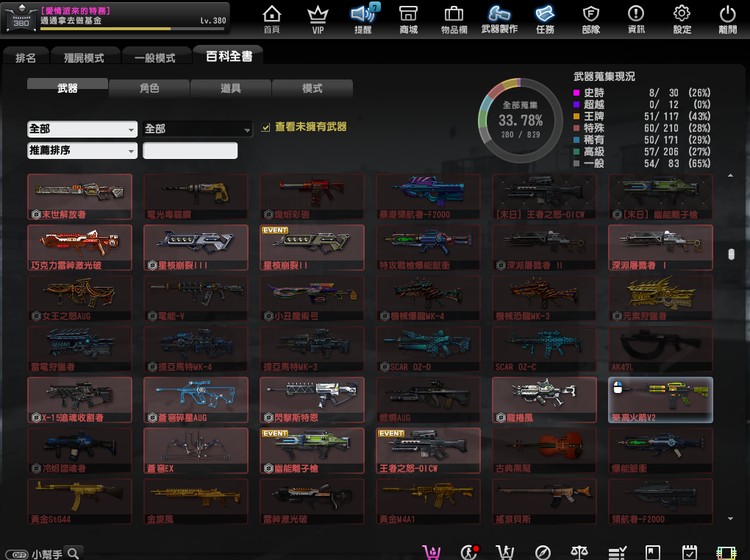Viewport: 750px width, 560px height.
Task: Select the 閃擊斯特恩 weapon card
Action: (x=312, y=400)
